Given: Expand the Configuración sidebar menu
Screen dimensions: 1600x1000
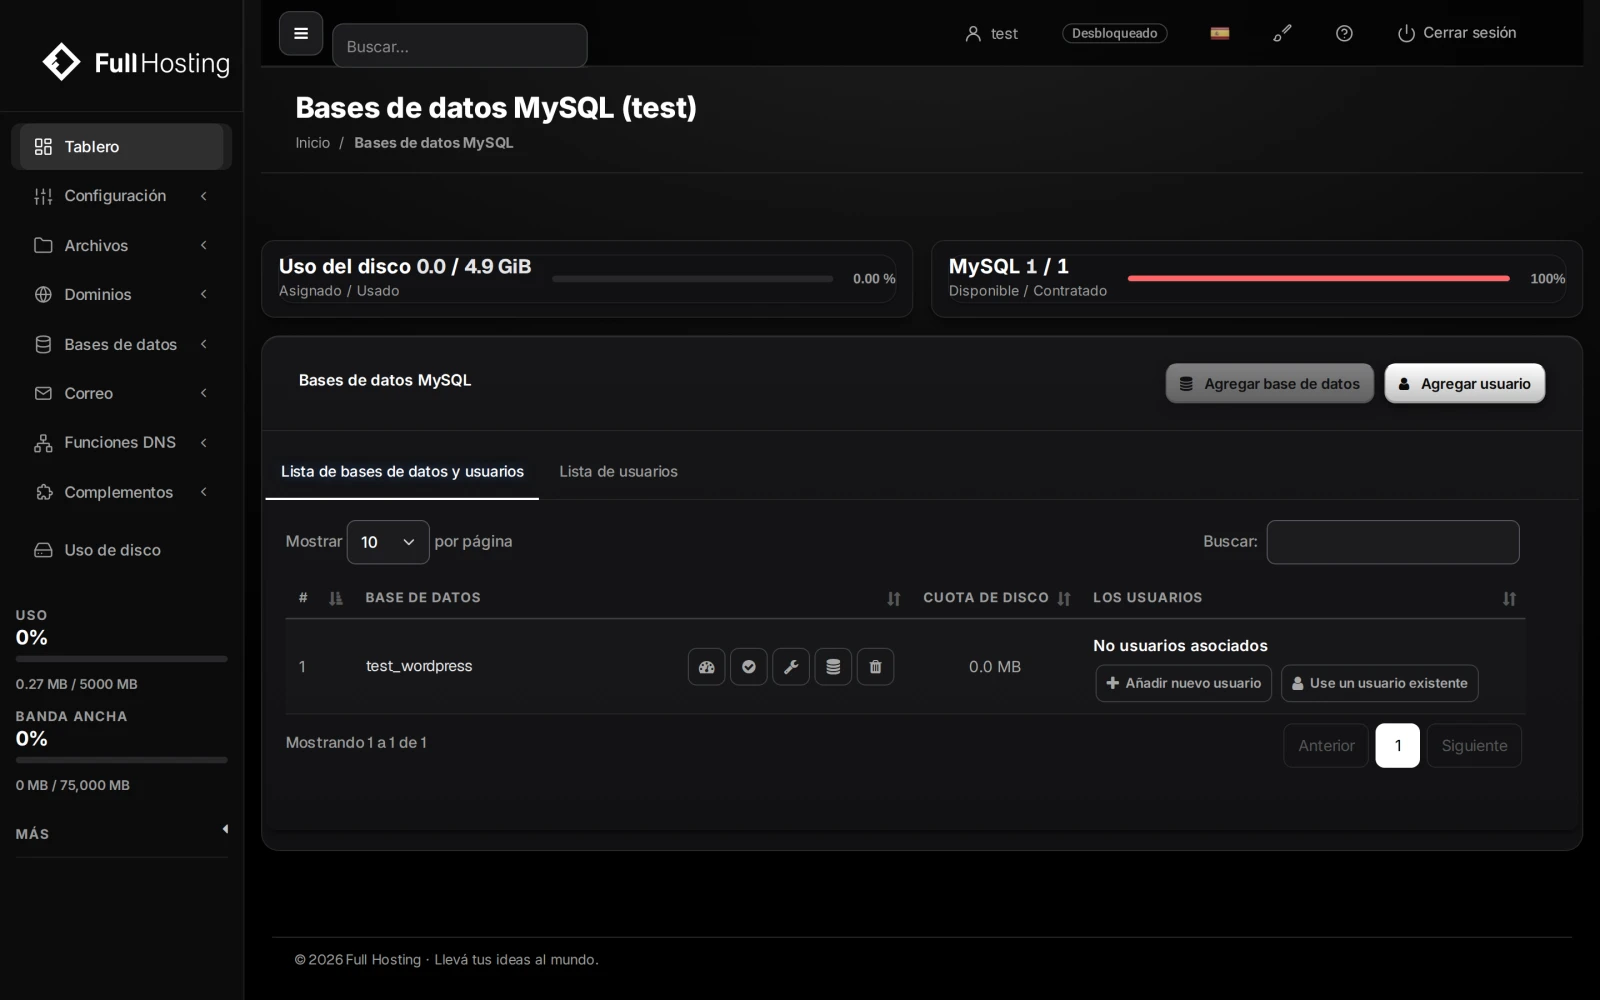Looking at the screenshot, I should click(121, 196).
